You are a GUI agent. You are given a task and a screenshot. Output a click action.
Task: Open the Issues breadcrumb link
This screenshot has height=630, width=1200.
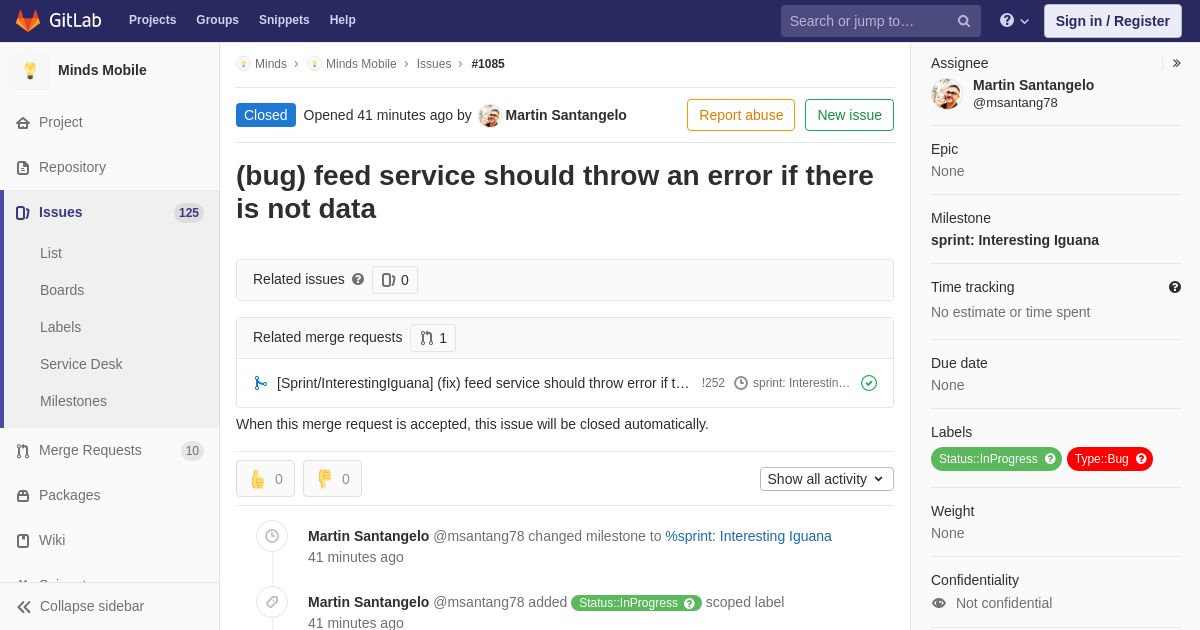click(434, 64)
